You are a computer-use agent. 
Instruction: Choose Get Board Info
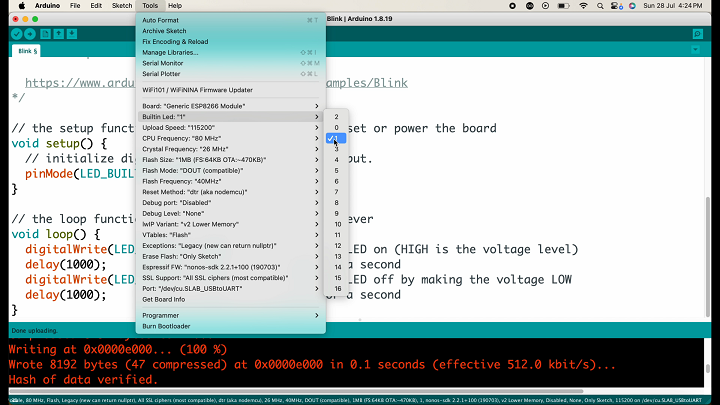pos(231,299)
